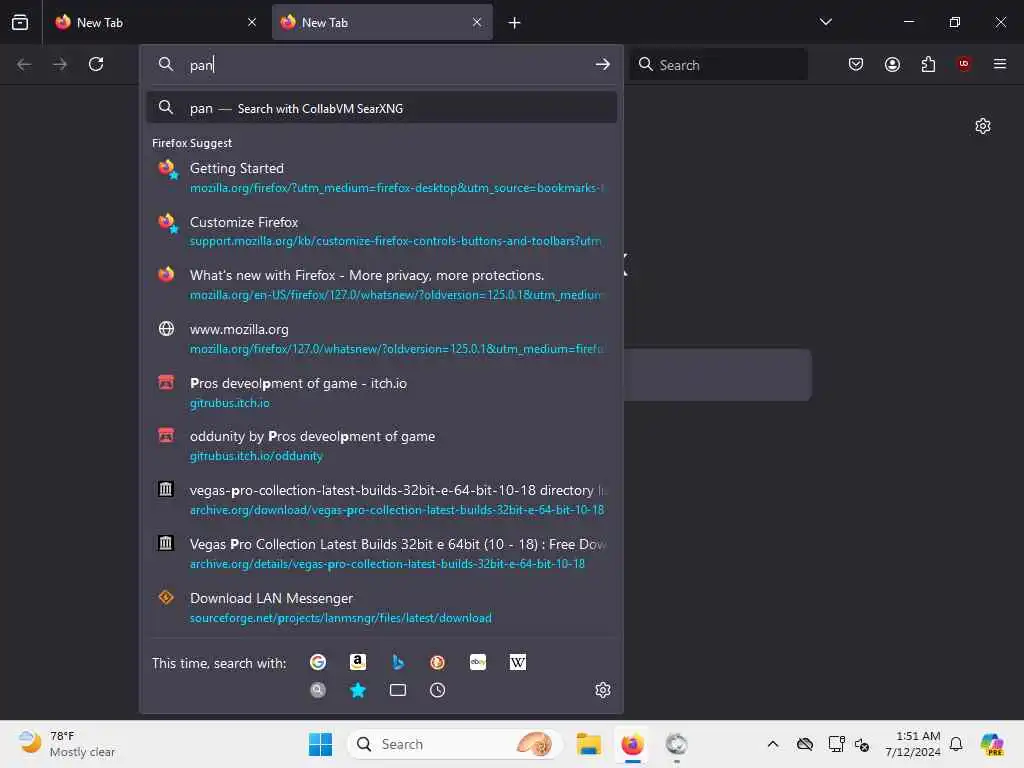
Task: Open the uBlock Origin extension
Action: coord(964,63)
